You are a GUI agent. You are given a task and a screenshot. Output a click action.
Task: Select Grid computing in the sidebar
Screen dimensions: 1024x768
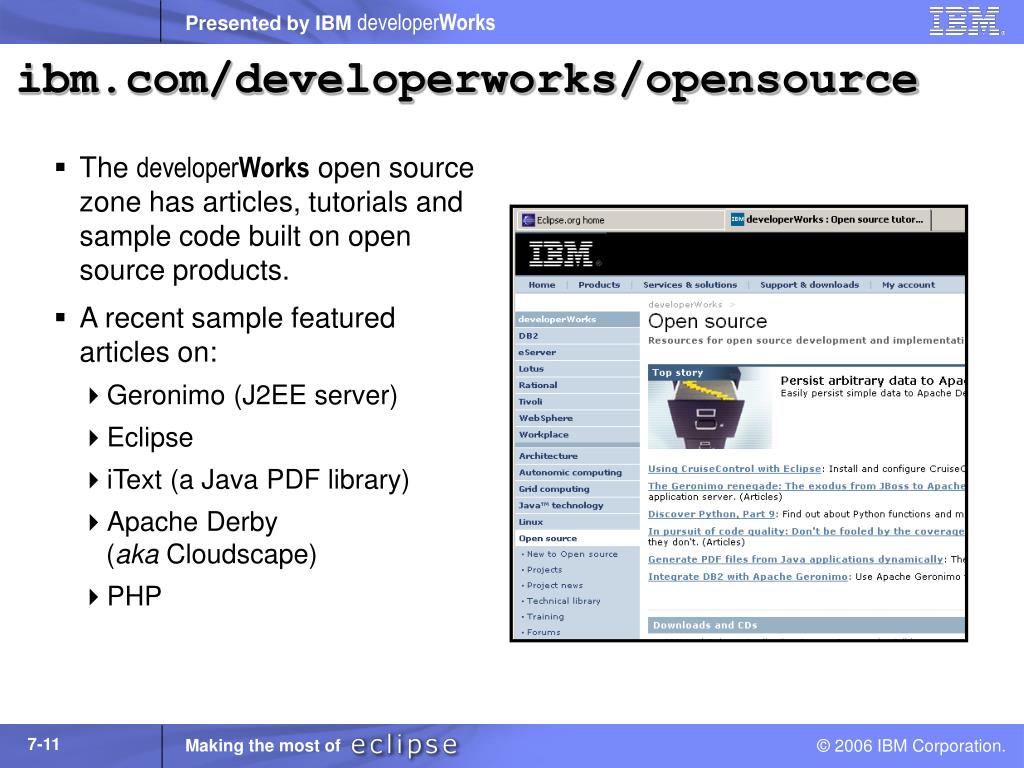577,488
